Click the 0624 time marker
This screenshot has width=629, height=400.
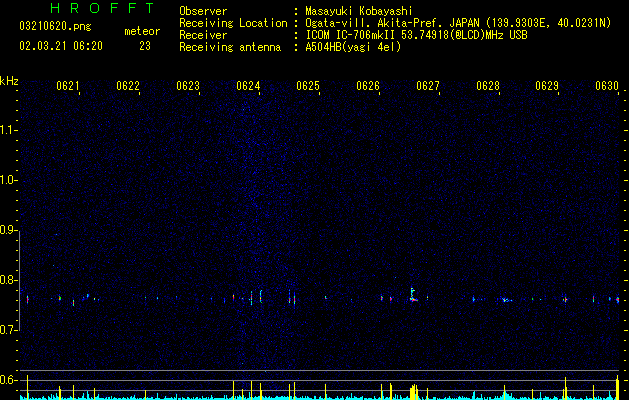click(248, 86)
